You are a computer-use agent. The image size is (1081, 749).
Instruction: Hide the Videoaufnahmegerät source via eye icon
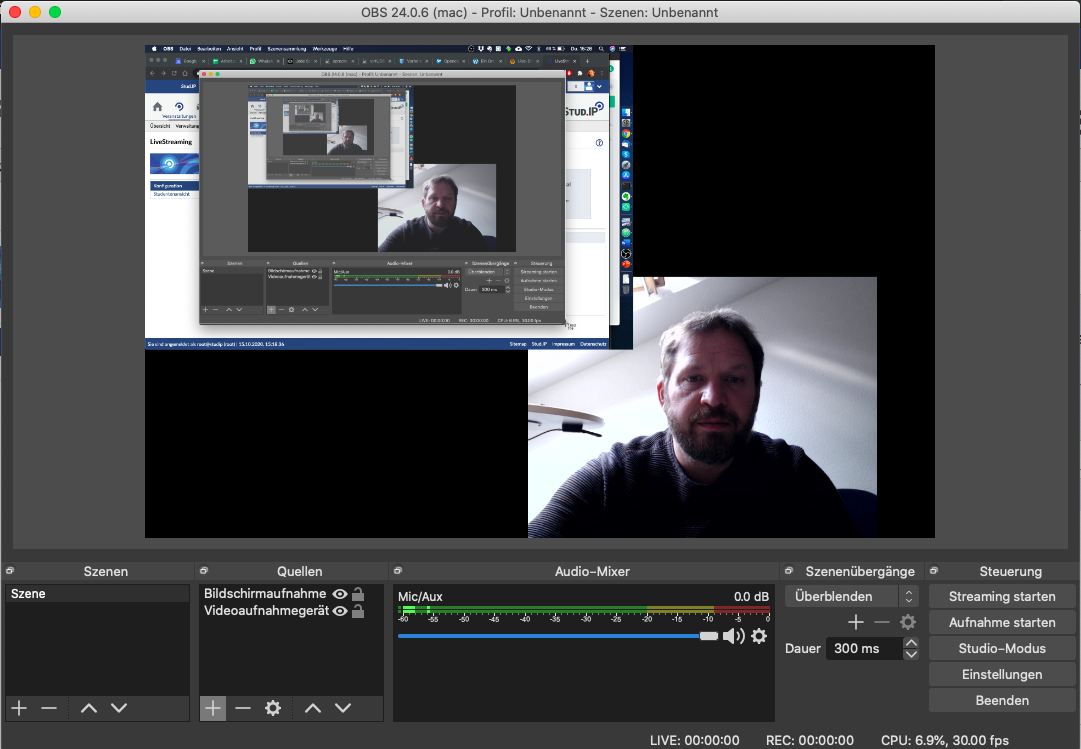[340, 611]
